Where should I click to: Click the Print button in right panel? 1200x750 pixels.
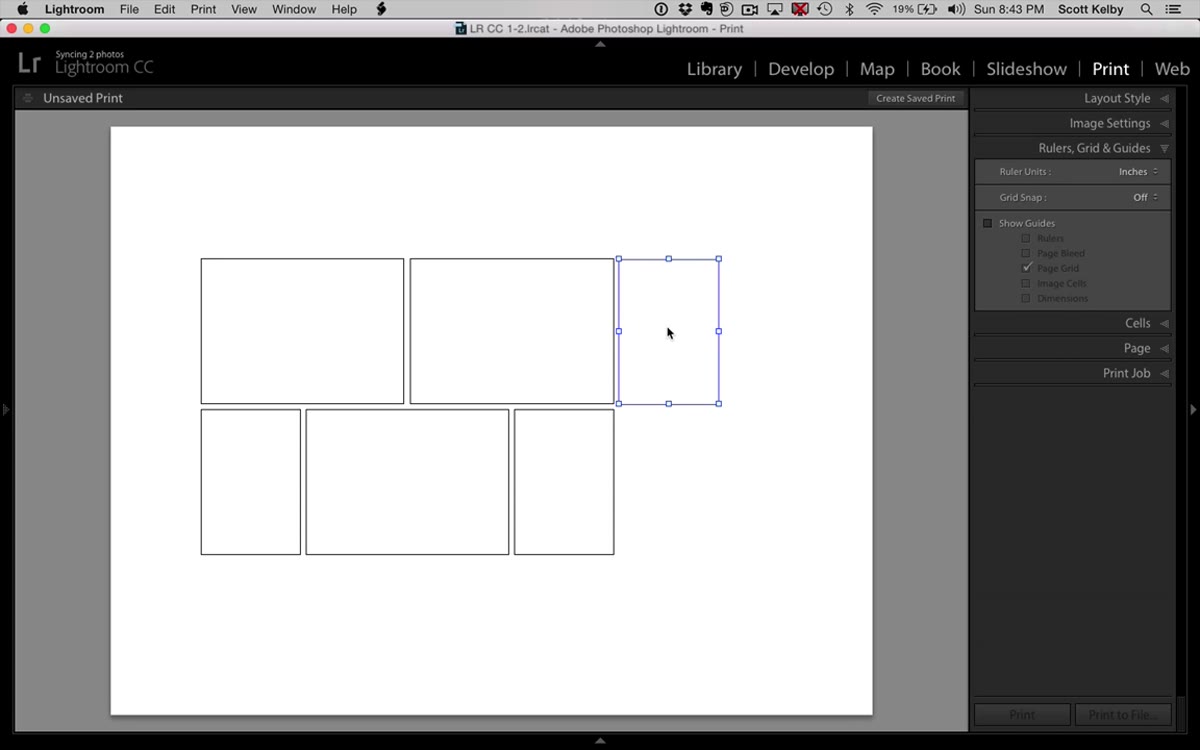pyautogui.click(x=1022, y=715)
